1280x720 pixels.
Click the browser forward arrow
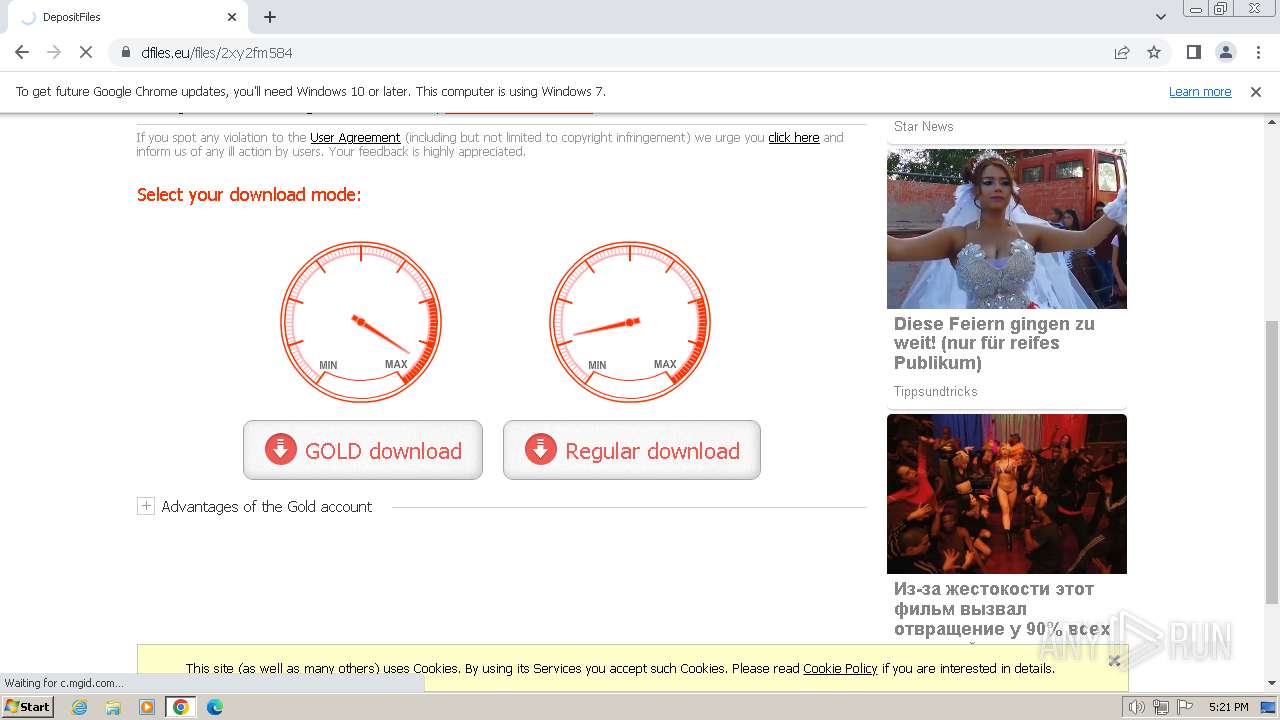(x=54, y=52)
